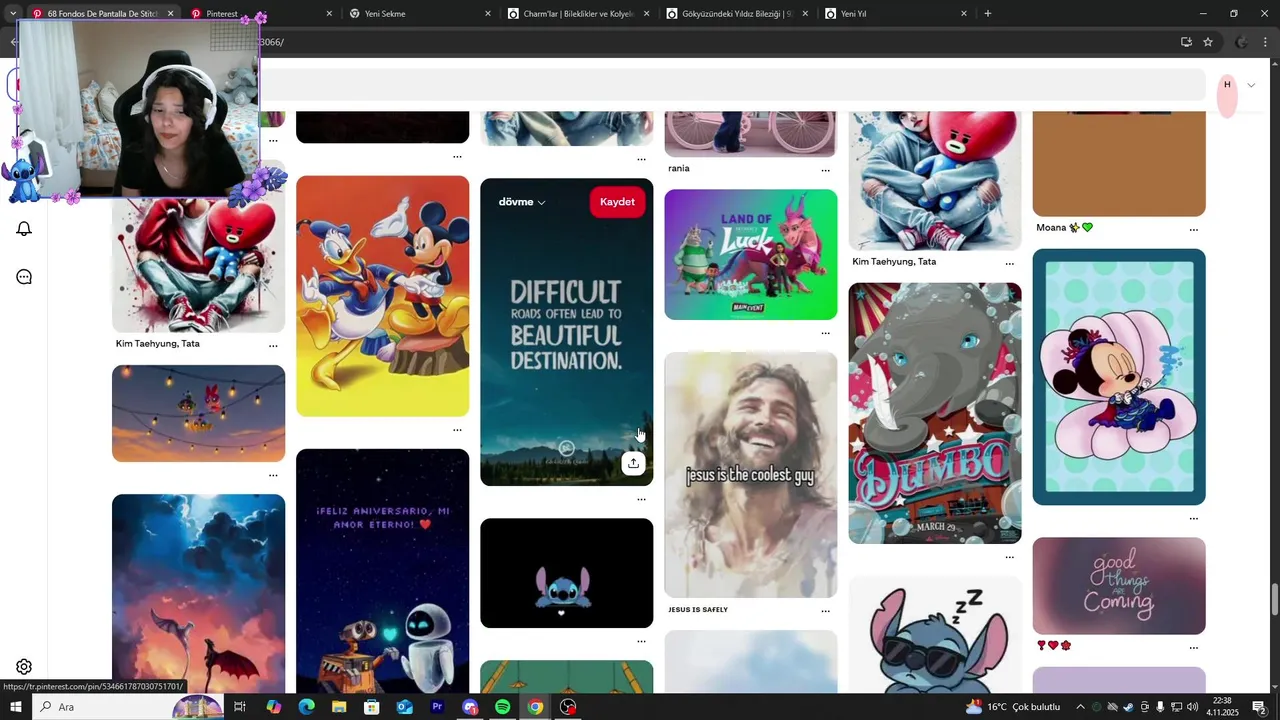This screenshot has width=1280, height=720.
Task: Open Microsoft Edge from the taskbar
Action: 306,707
